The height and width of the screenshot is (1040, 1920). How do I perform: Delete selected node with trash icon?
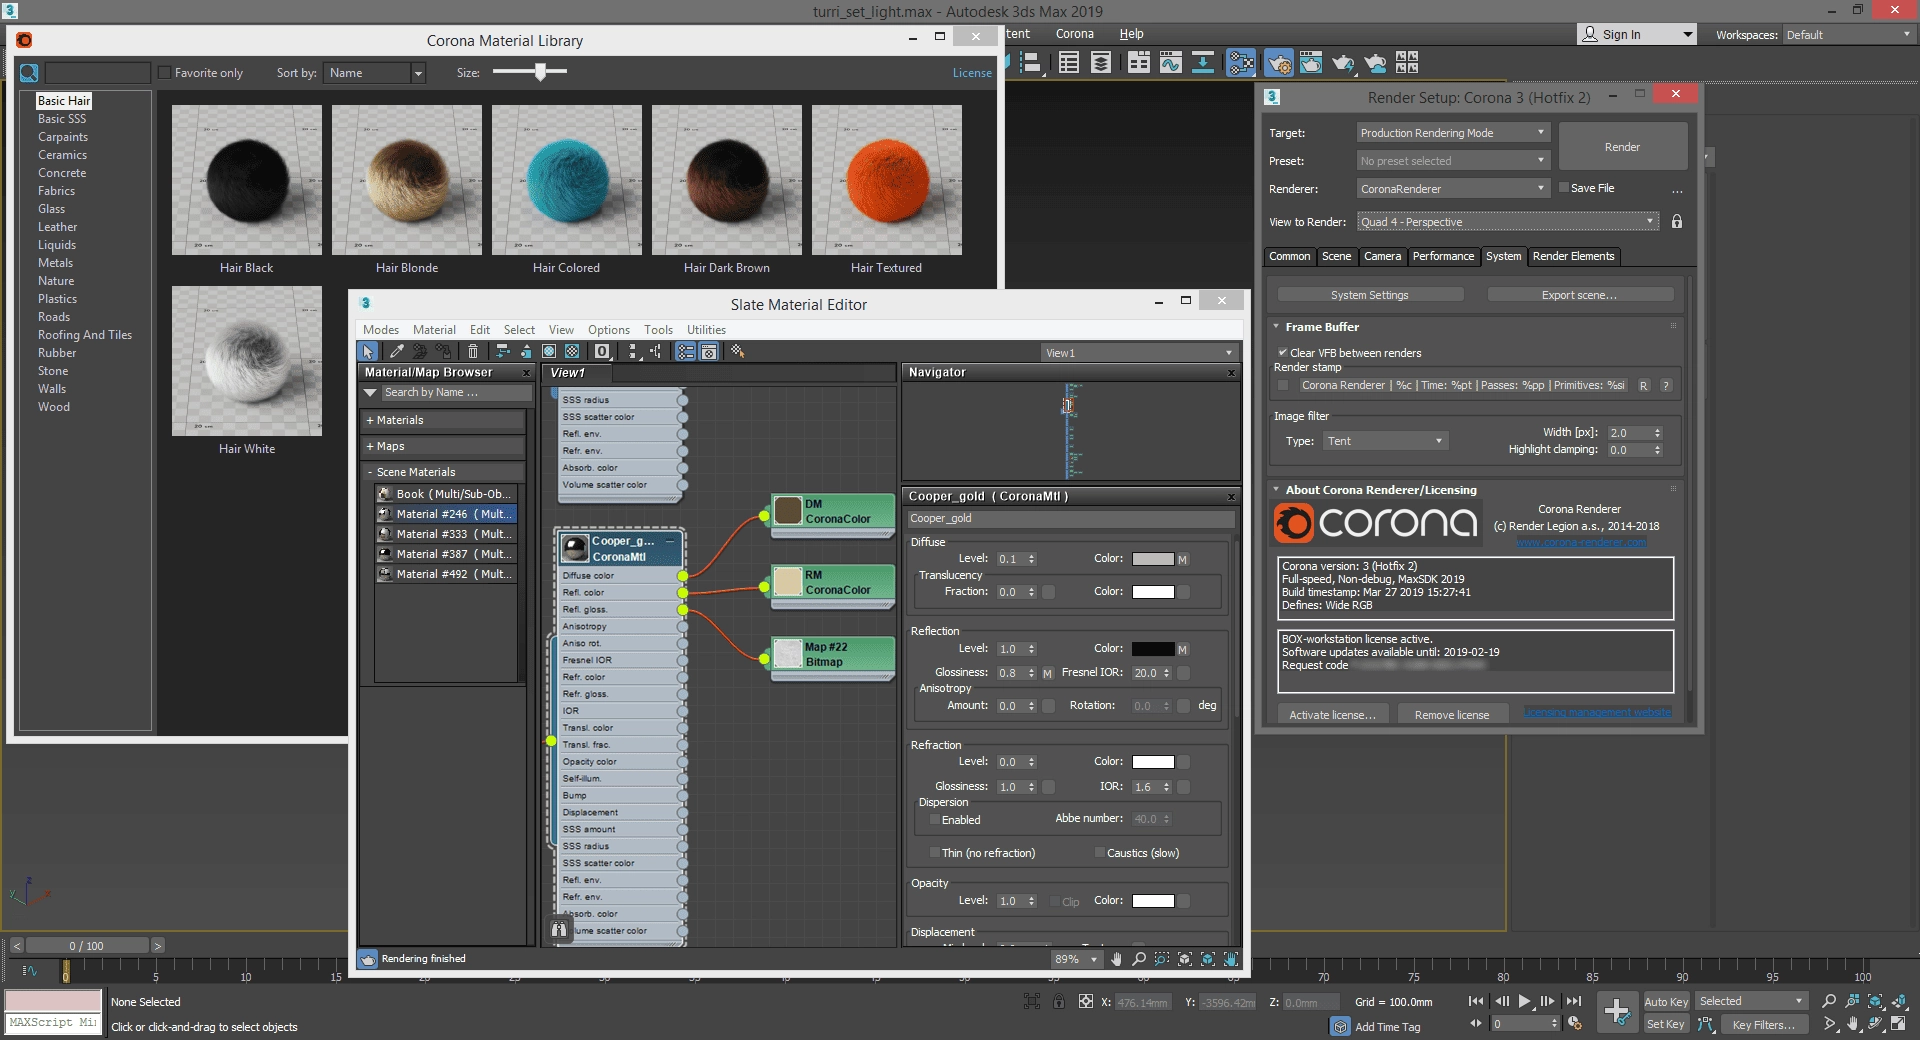click(x=473, y=351)
